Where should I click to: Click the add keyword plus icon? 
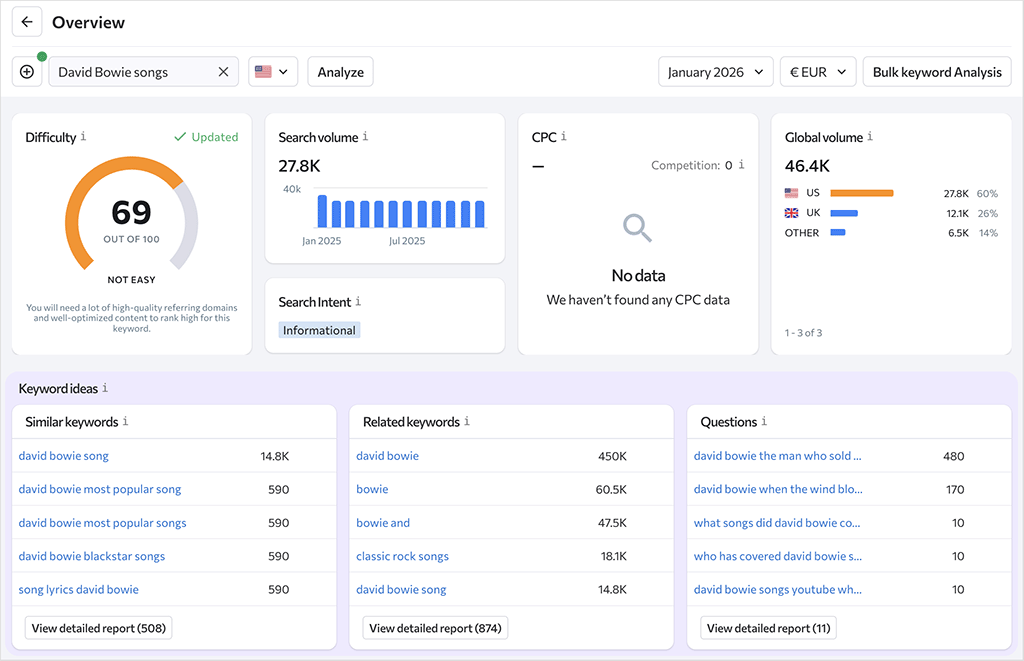pyautogui.click(x=27, y=72)
